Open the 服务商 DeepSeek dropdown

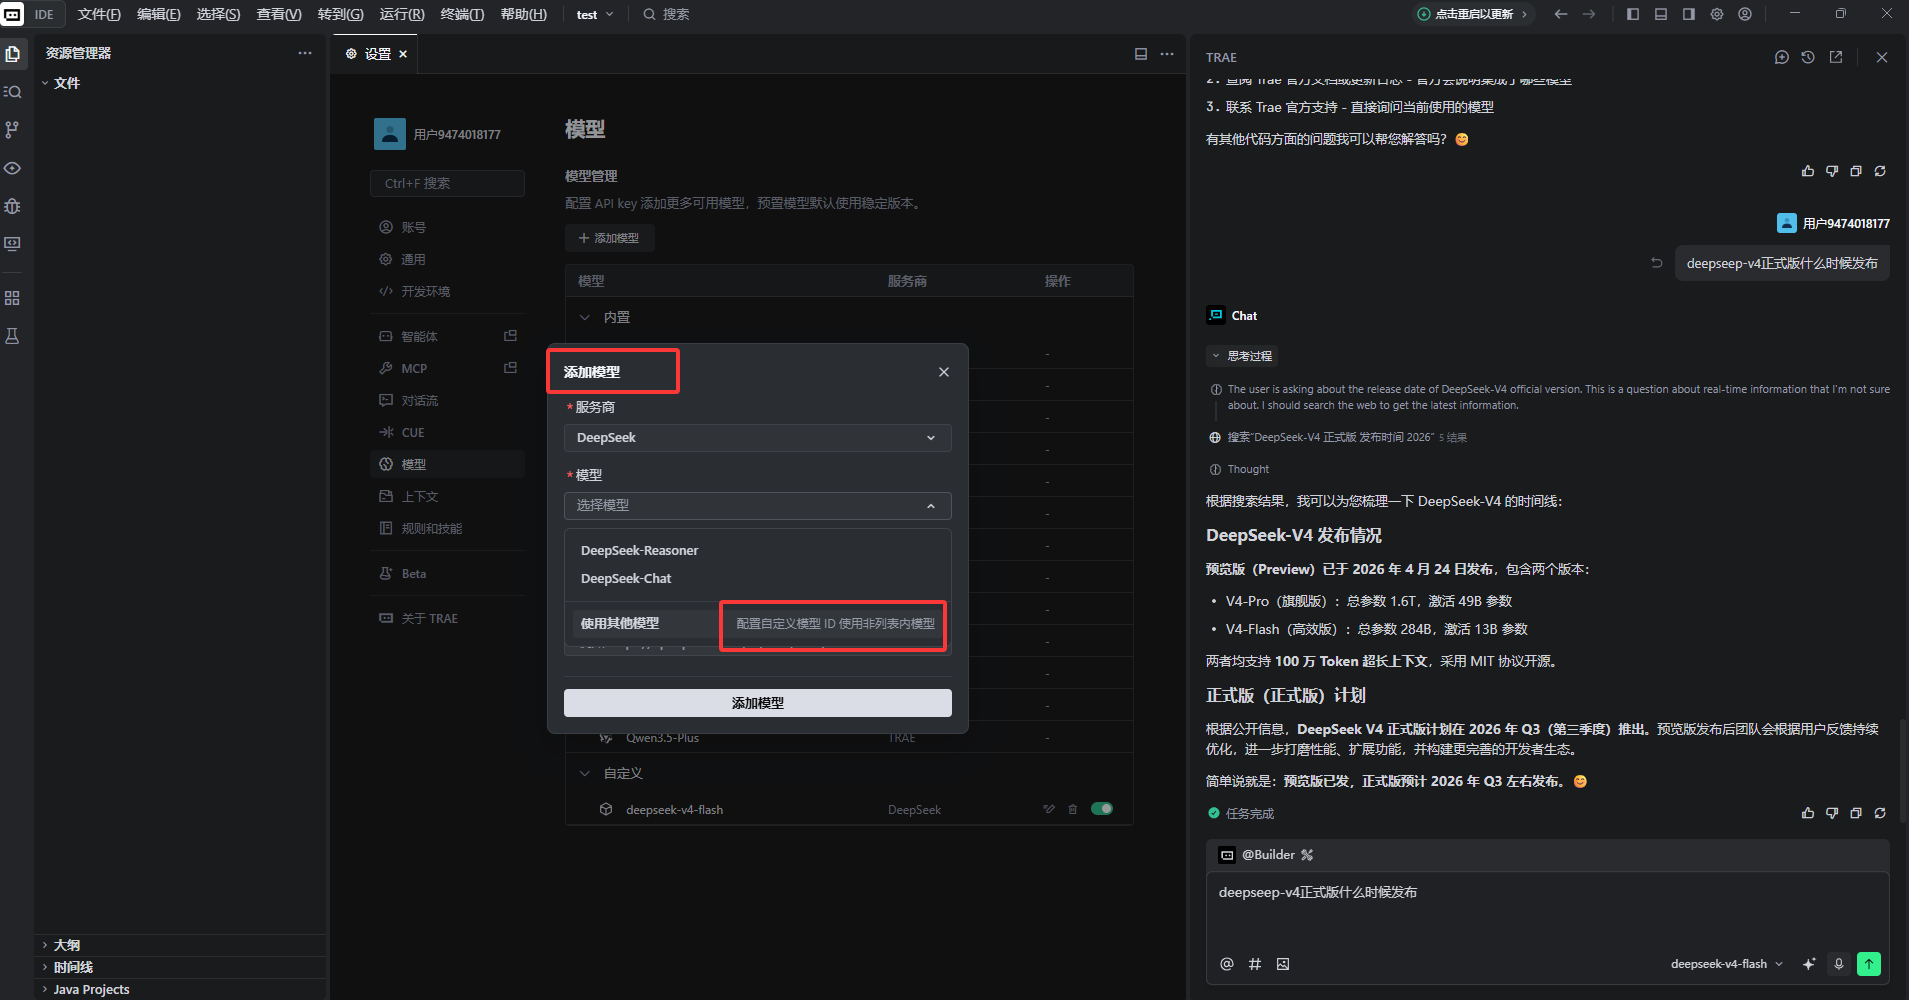[x=757, y=438]
